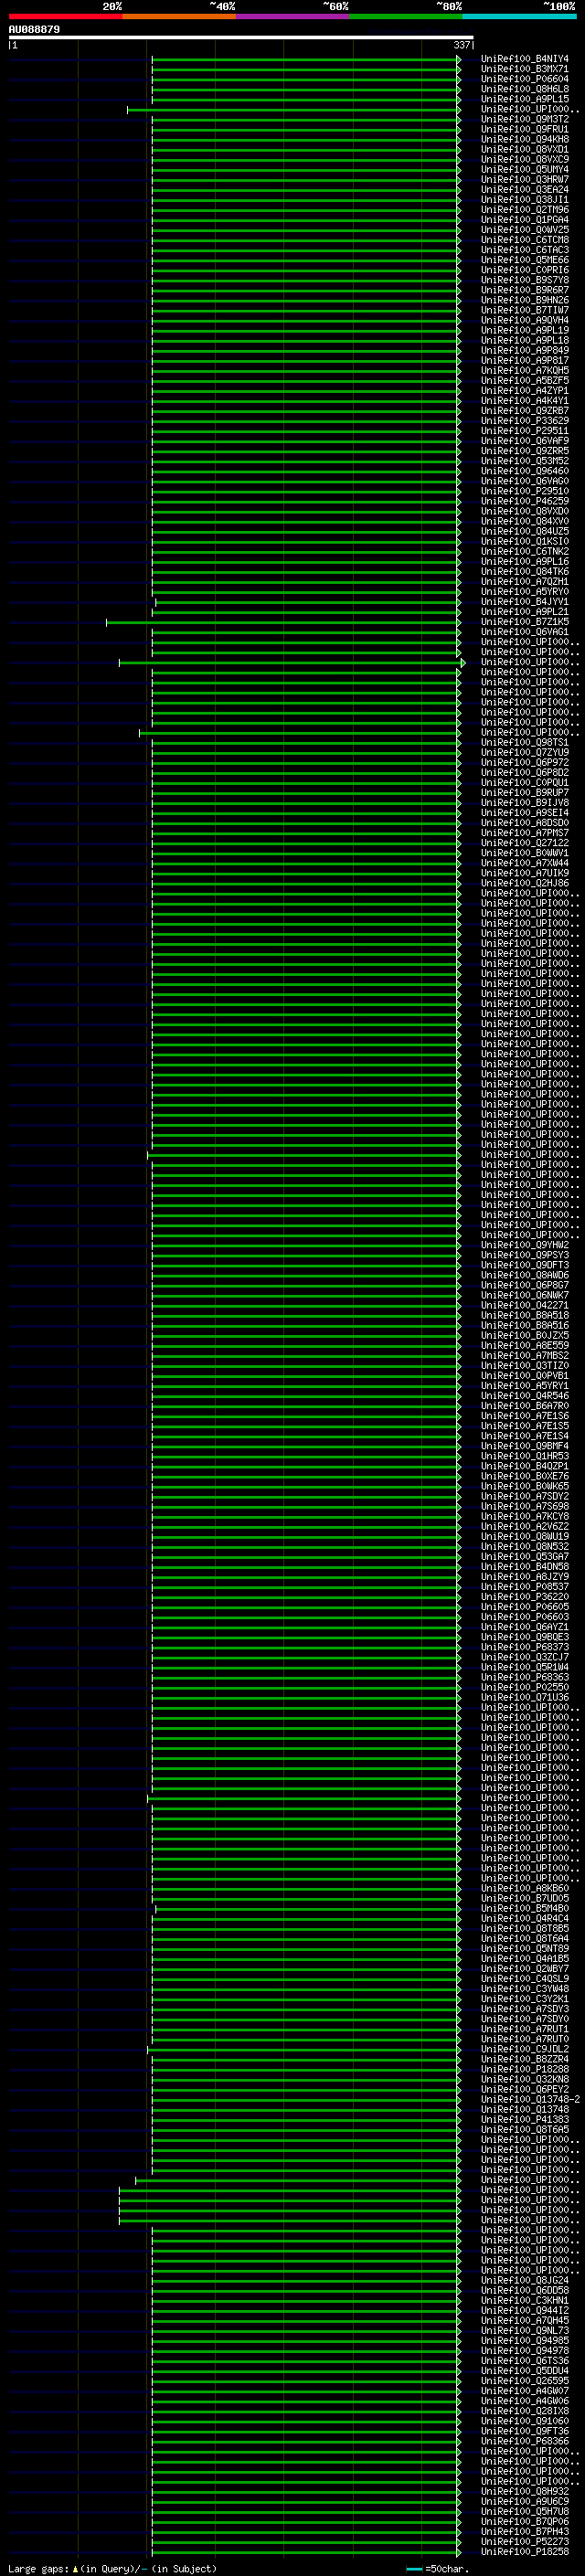Image resolution: width=585 pixels, height=2576 pixels.
Task: Select hit label UniRef100_A9PL18
Action: tap(525, 340)
